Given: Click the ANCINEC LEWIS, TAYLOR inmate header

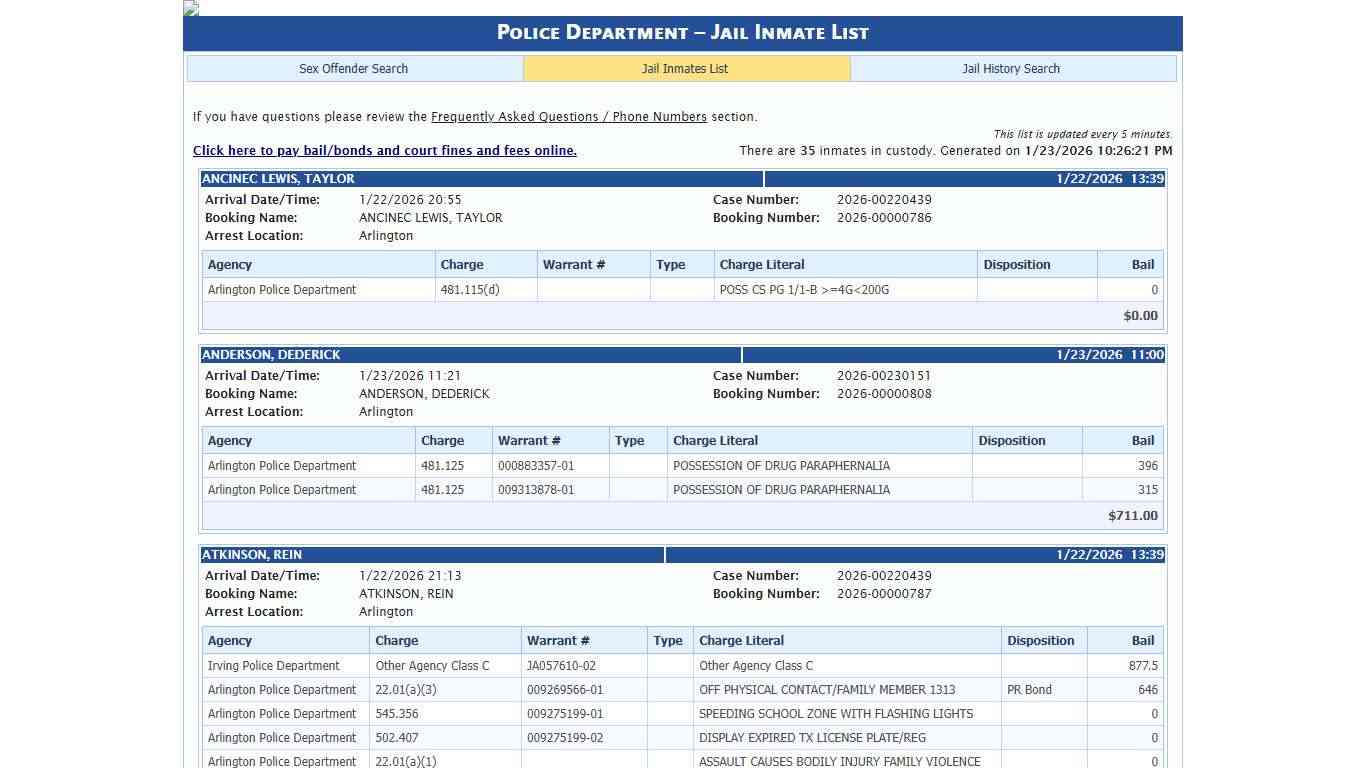Looking at the screenshot, I should coord(278,179).
